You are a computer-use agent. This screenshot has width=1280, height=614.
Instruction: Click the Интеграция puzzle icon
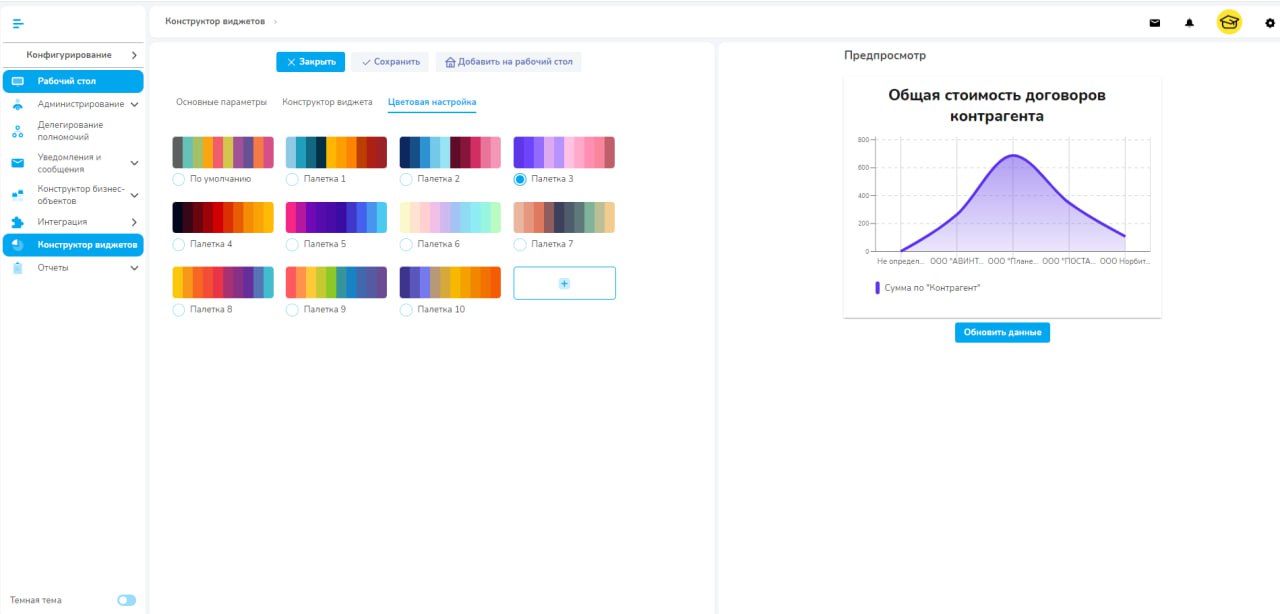[x=17, y=222]
